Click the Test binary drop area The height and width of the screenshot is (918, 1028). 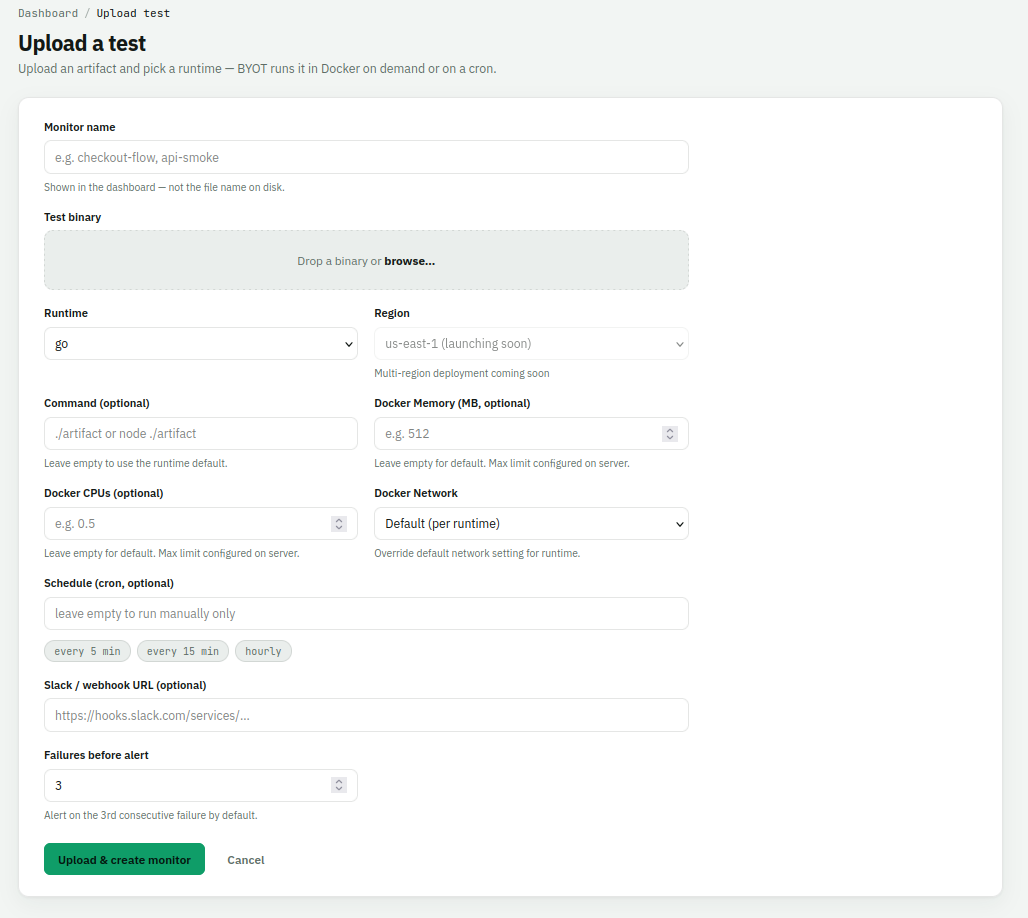tap(366, 260)
